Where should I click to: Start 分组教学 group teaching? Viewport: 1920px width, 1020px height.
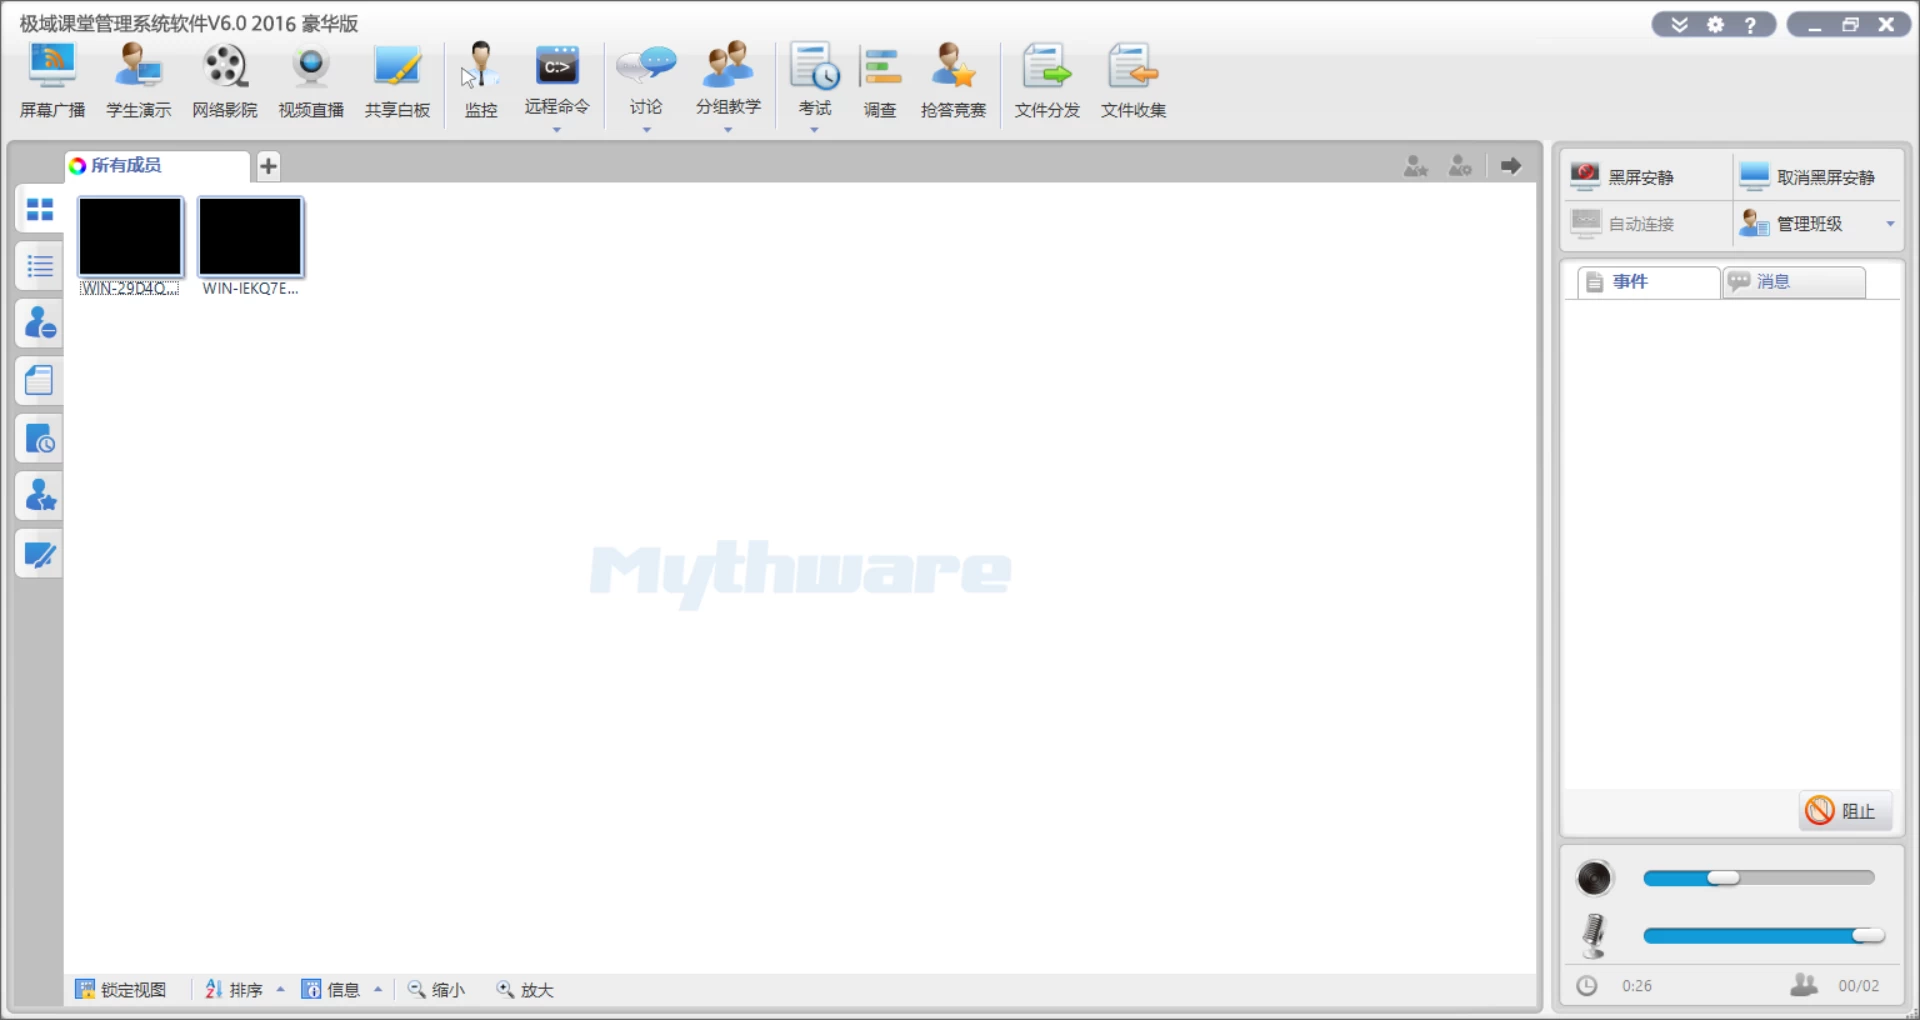[728, 79]
